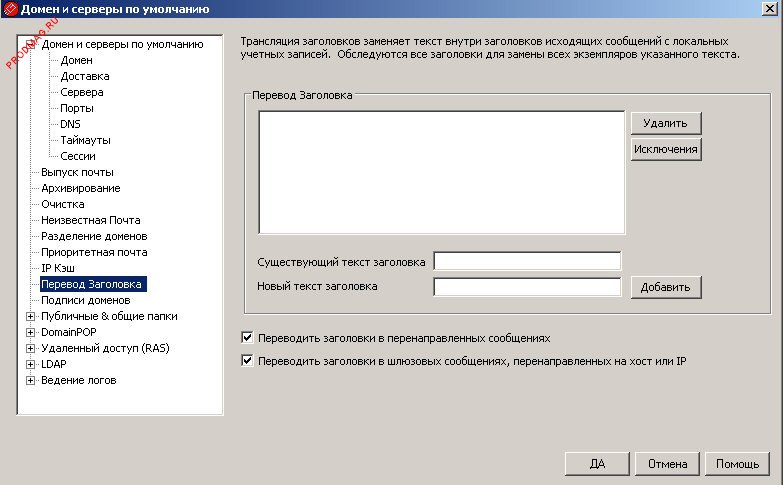Expand the LDAP tree node

coord(30,364)
